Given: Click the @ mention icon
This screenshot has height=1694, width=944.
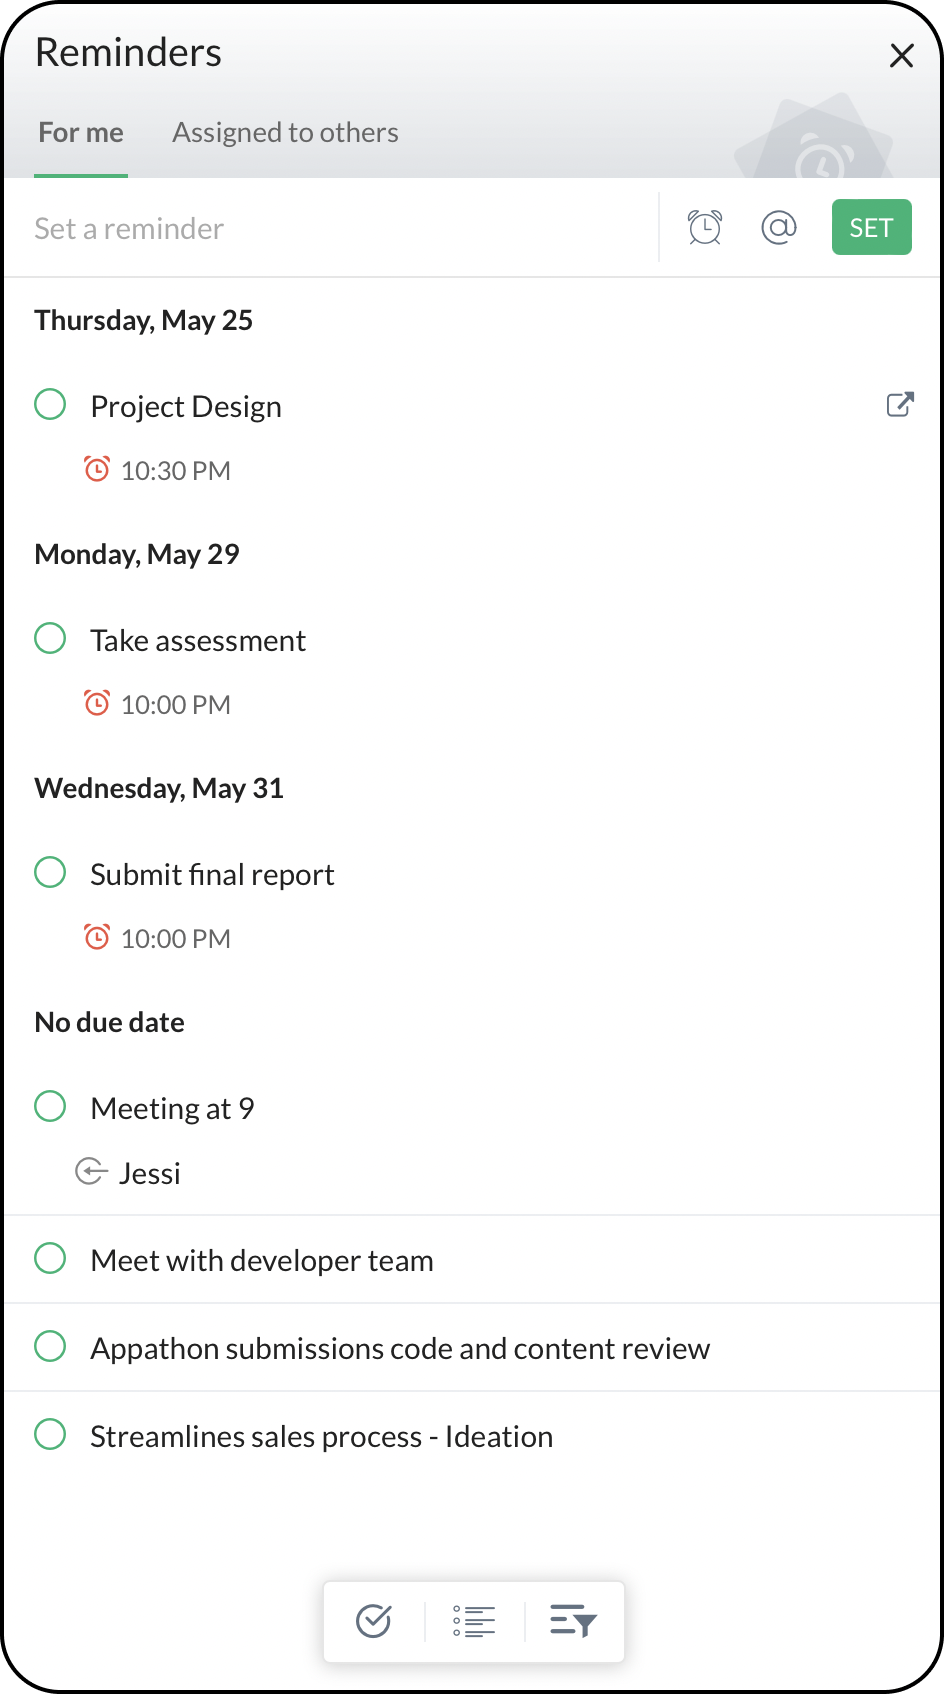Looking at the screenshot, I should click(778, 228).
